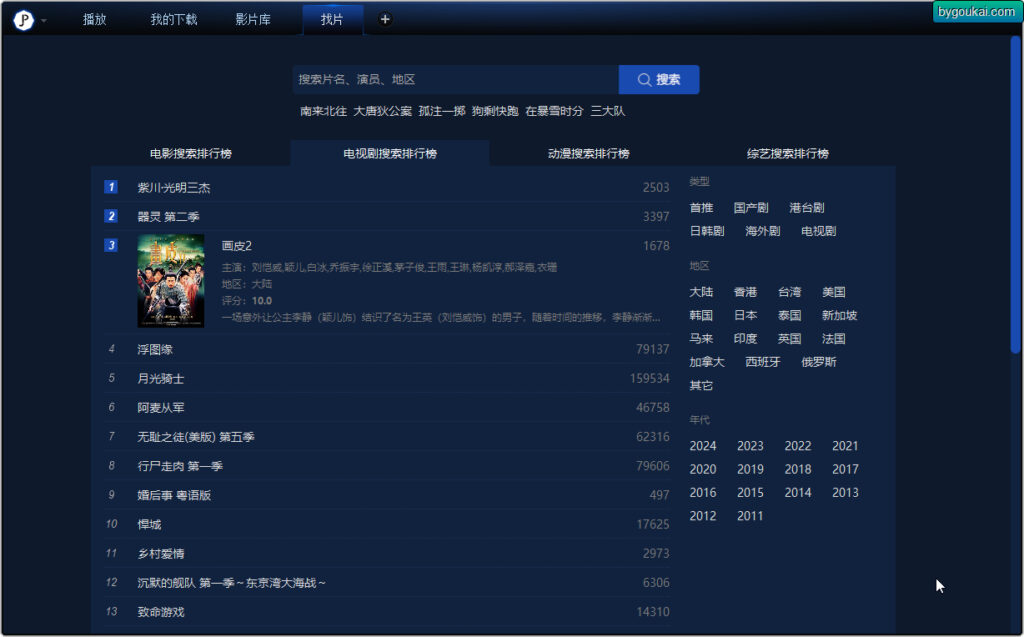Expand the dropdown arrow beside the app logo
Viewport: 1024px width, 637px height.
(44, 21)
